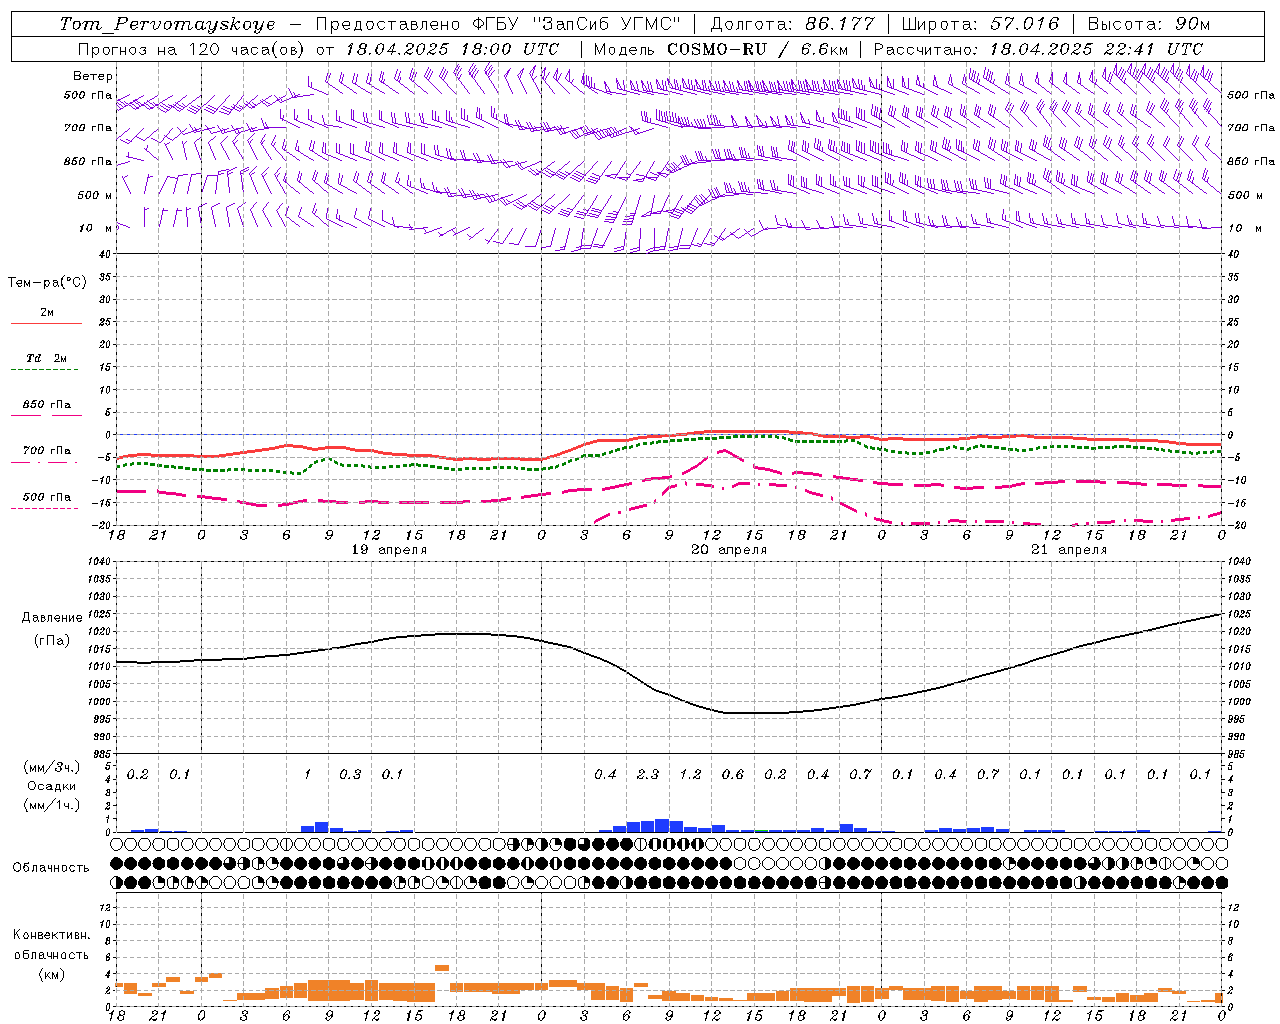Click the Td 2м legend label

coord(47,358)
